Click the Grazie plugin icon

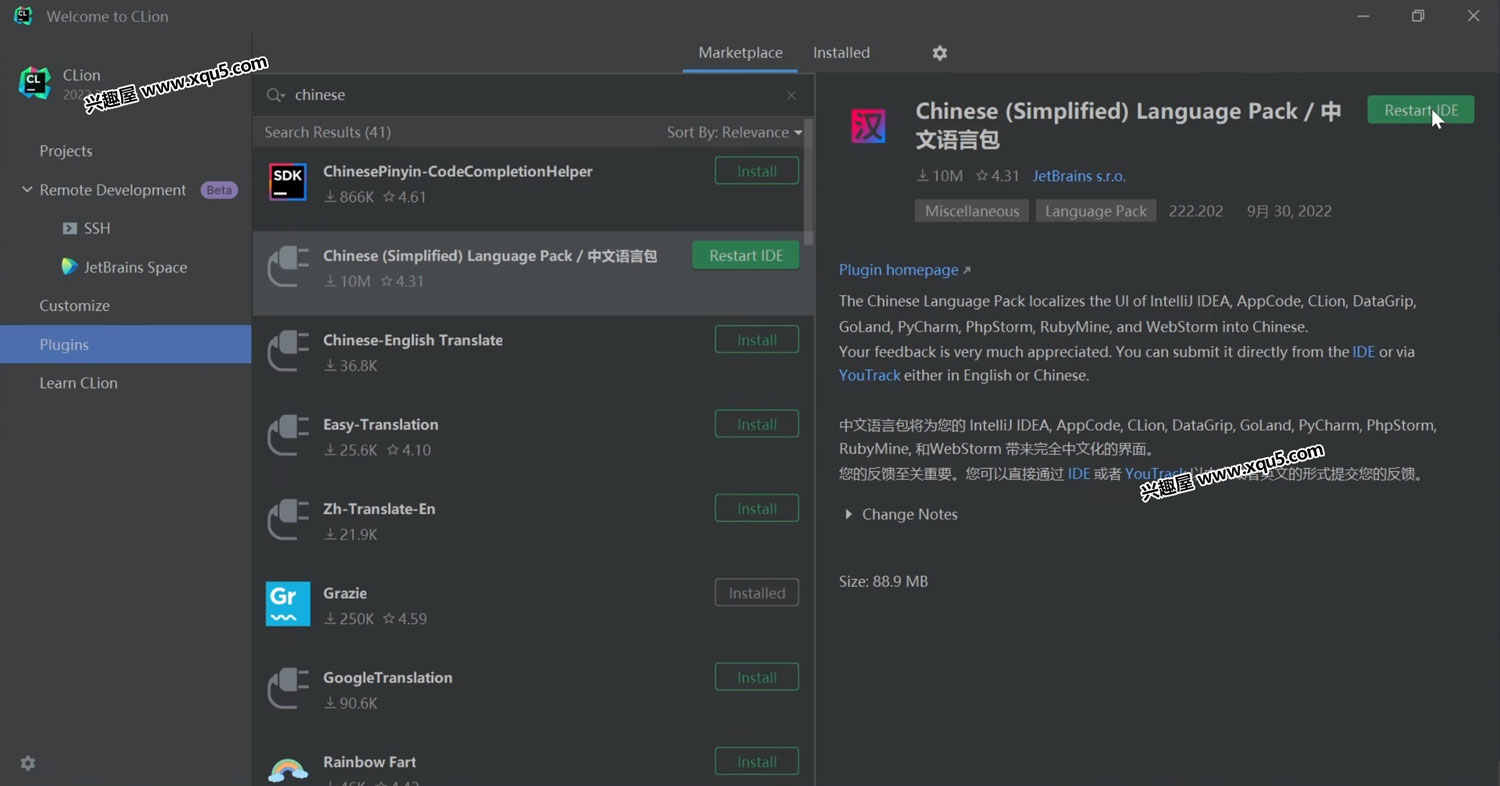[288, 604]
